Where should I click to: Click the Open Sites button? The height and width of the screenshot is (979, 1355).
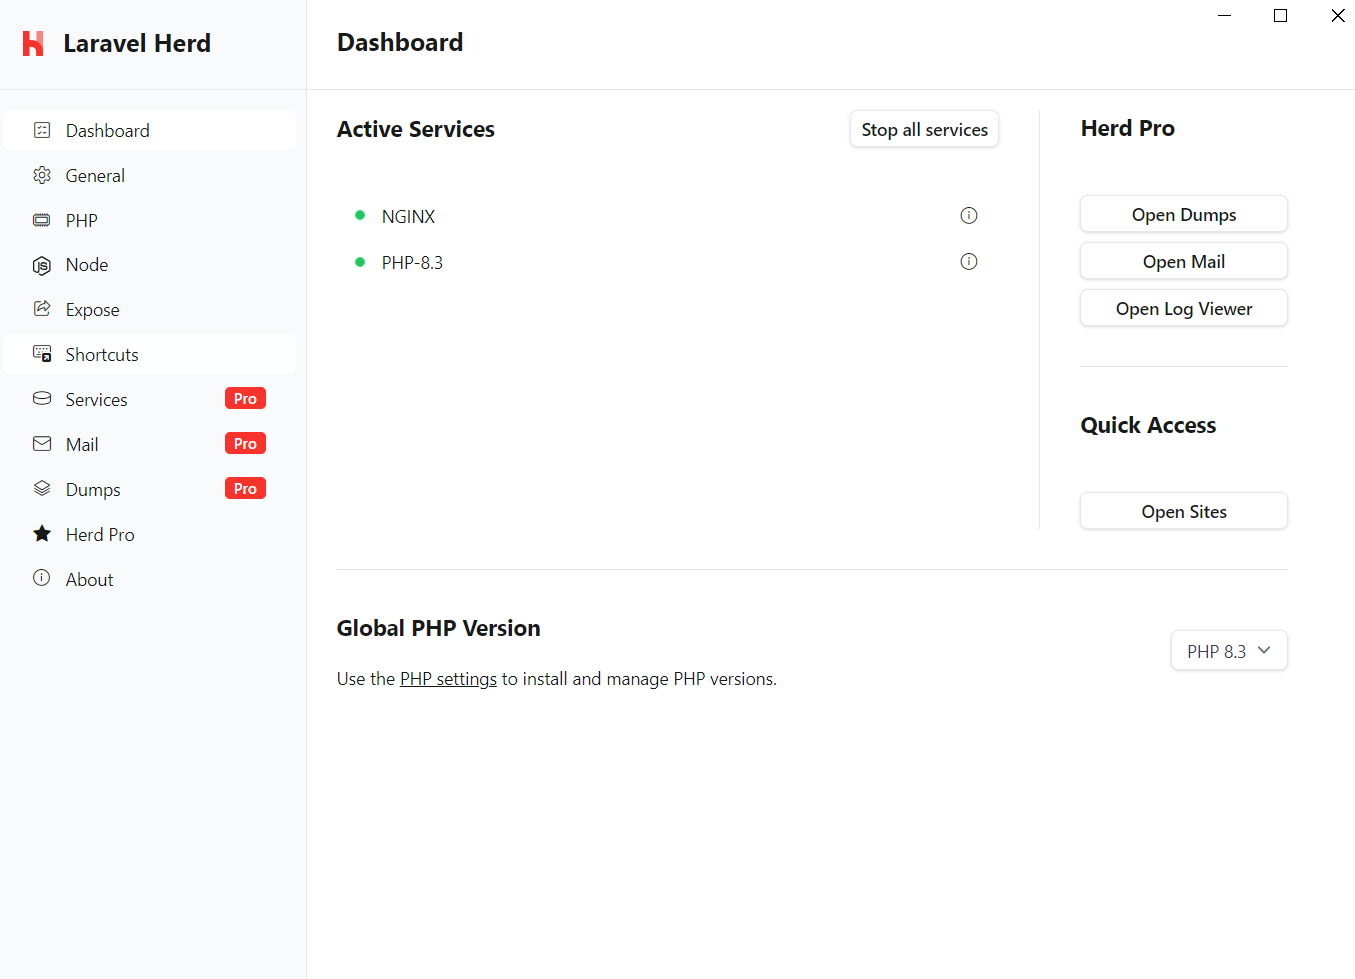tap(1183, 512)
